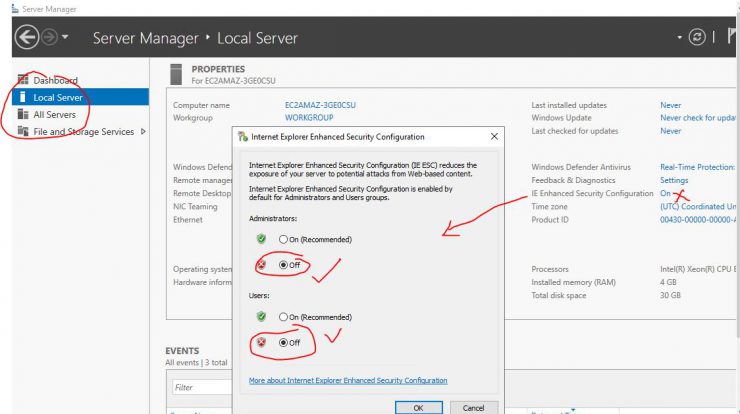Click Last checked for updates Never link

[671, 131]
